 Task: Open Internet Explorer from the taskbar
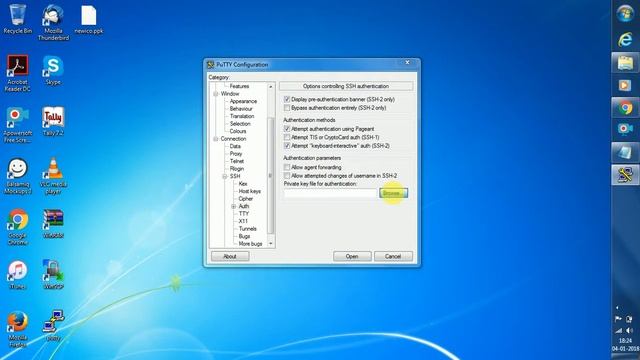click(x=625, y=40)
